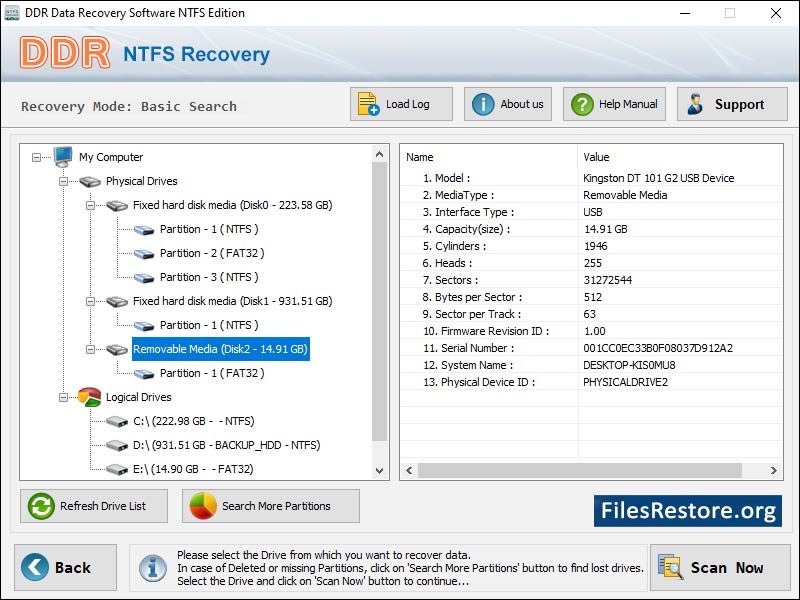Click the Logical Drives pie icon

[88, 397]
